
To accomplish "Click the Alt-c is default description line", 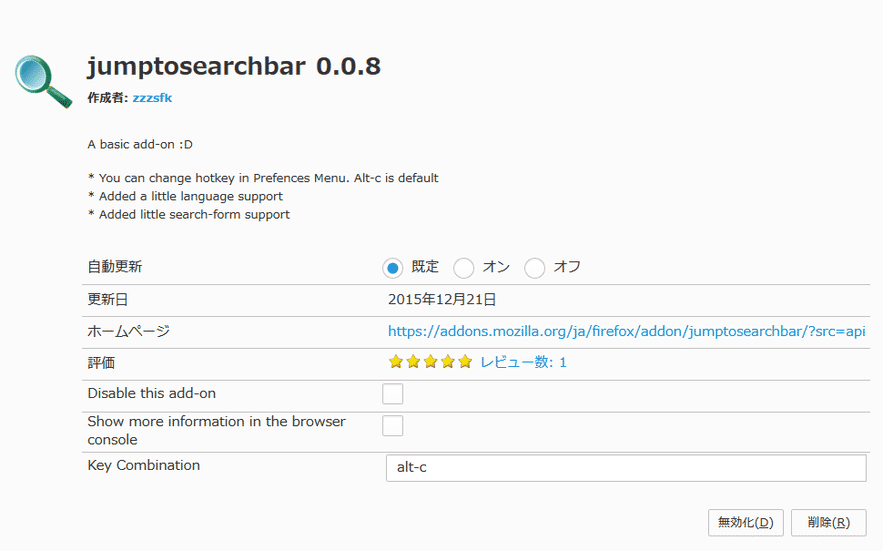I will tap(263, 178).
